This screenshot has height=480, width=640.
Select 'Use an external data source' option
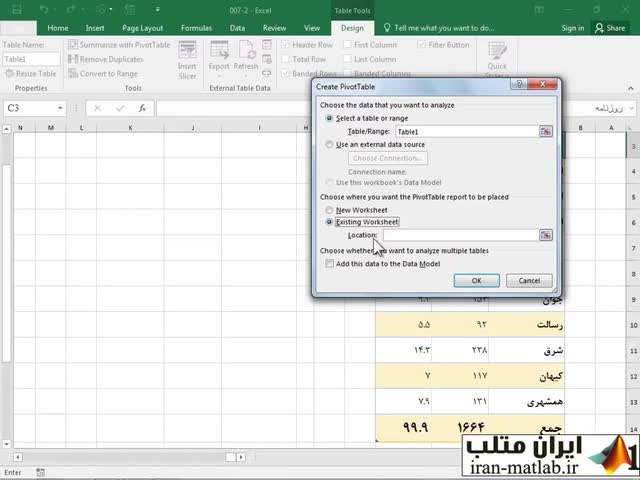(x=329, y=144)
